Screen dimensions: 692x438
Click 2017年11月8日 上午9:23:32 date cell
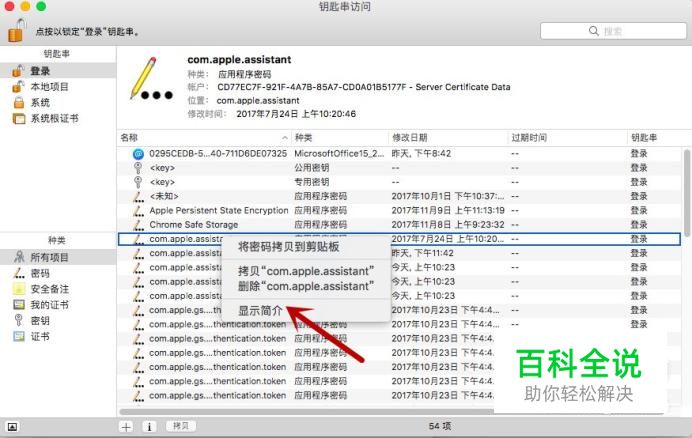tap(448, 225)
